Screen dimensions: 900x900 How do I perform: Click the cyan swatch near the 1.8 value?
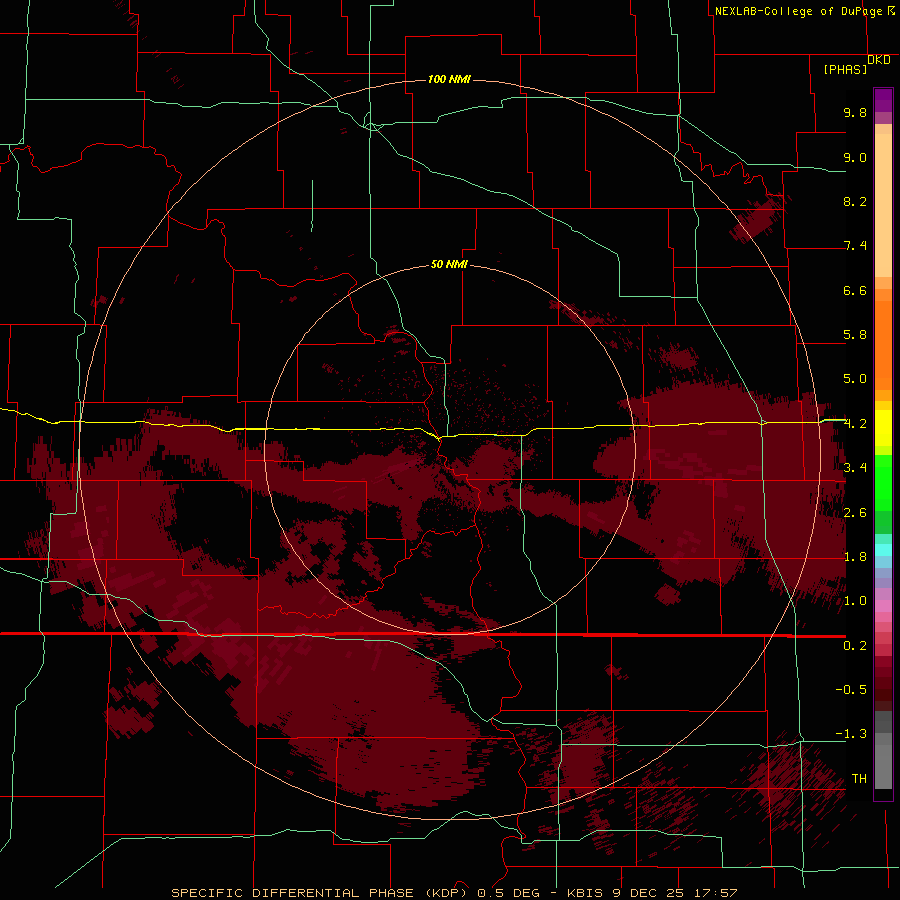coord(883,550)
